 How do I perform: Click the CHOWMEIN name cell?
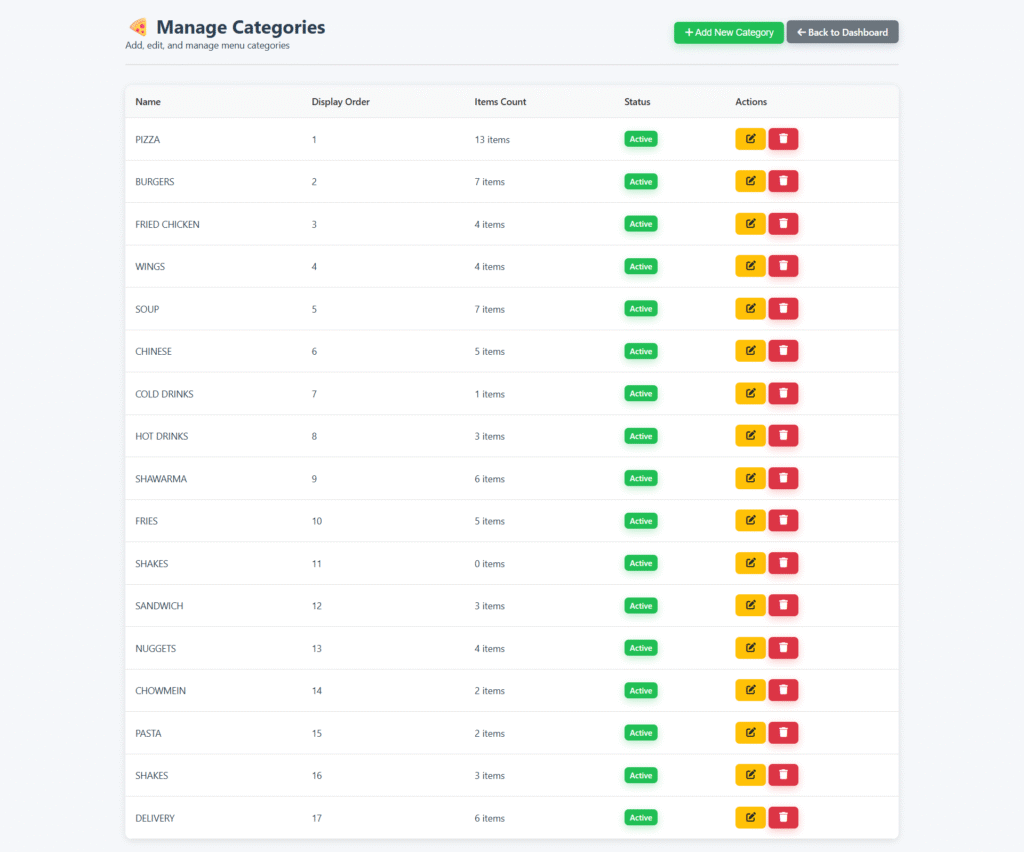[x=160, y=691]
